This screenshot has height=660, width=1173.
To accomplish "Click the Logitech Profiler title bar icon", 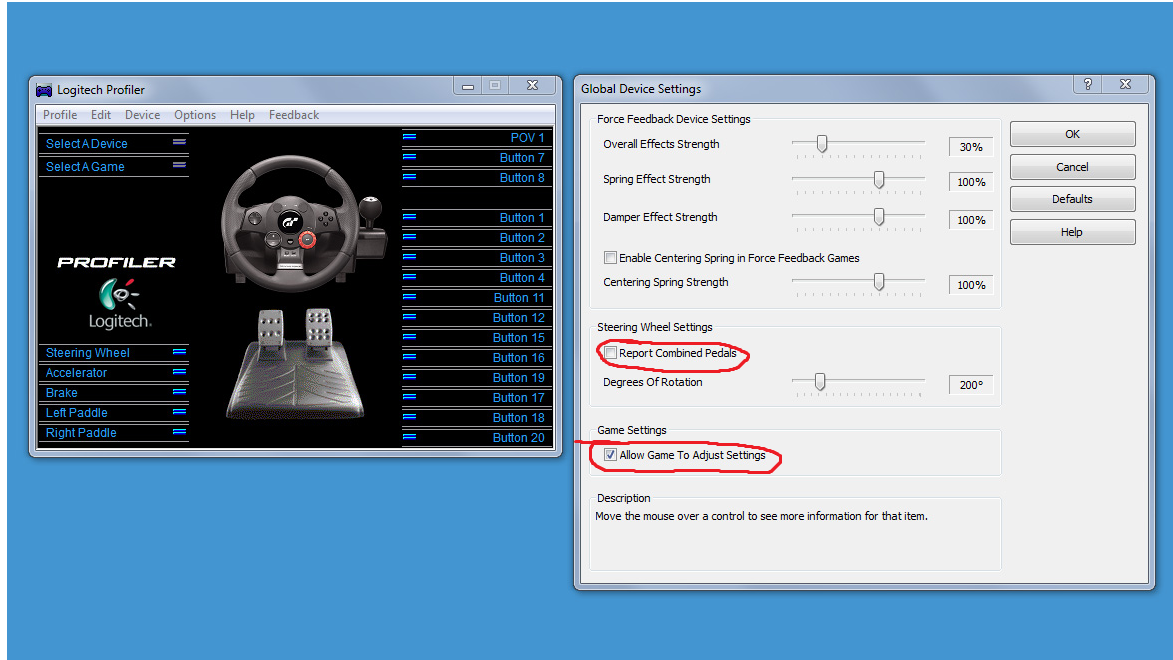I will click(44, 90).
